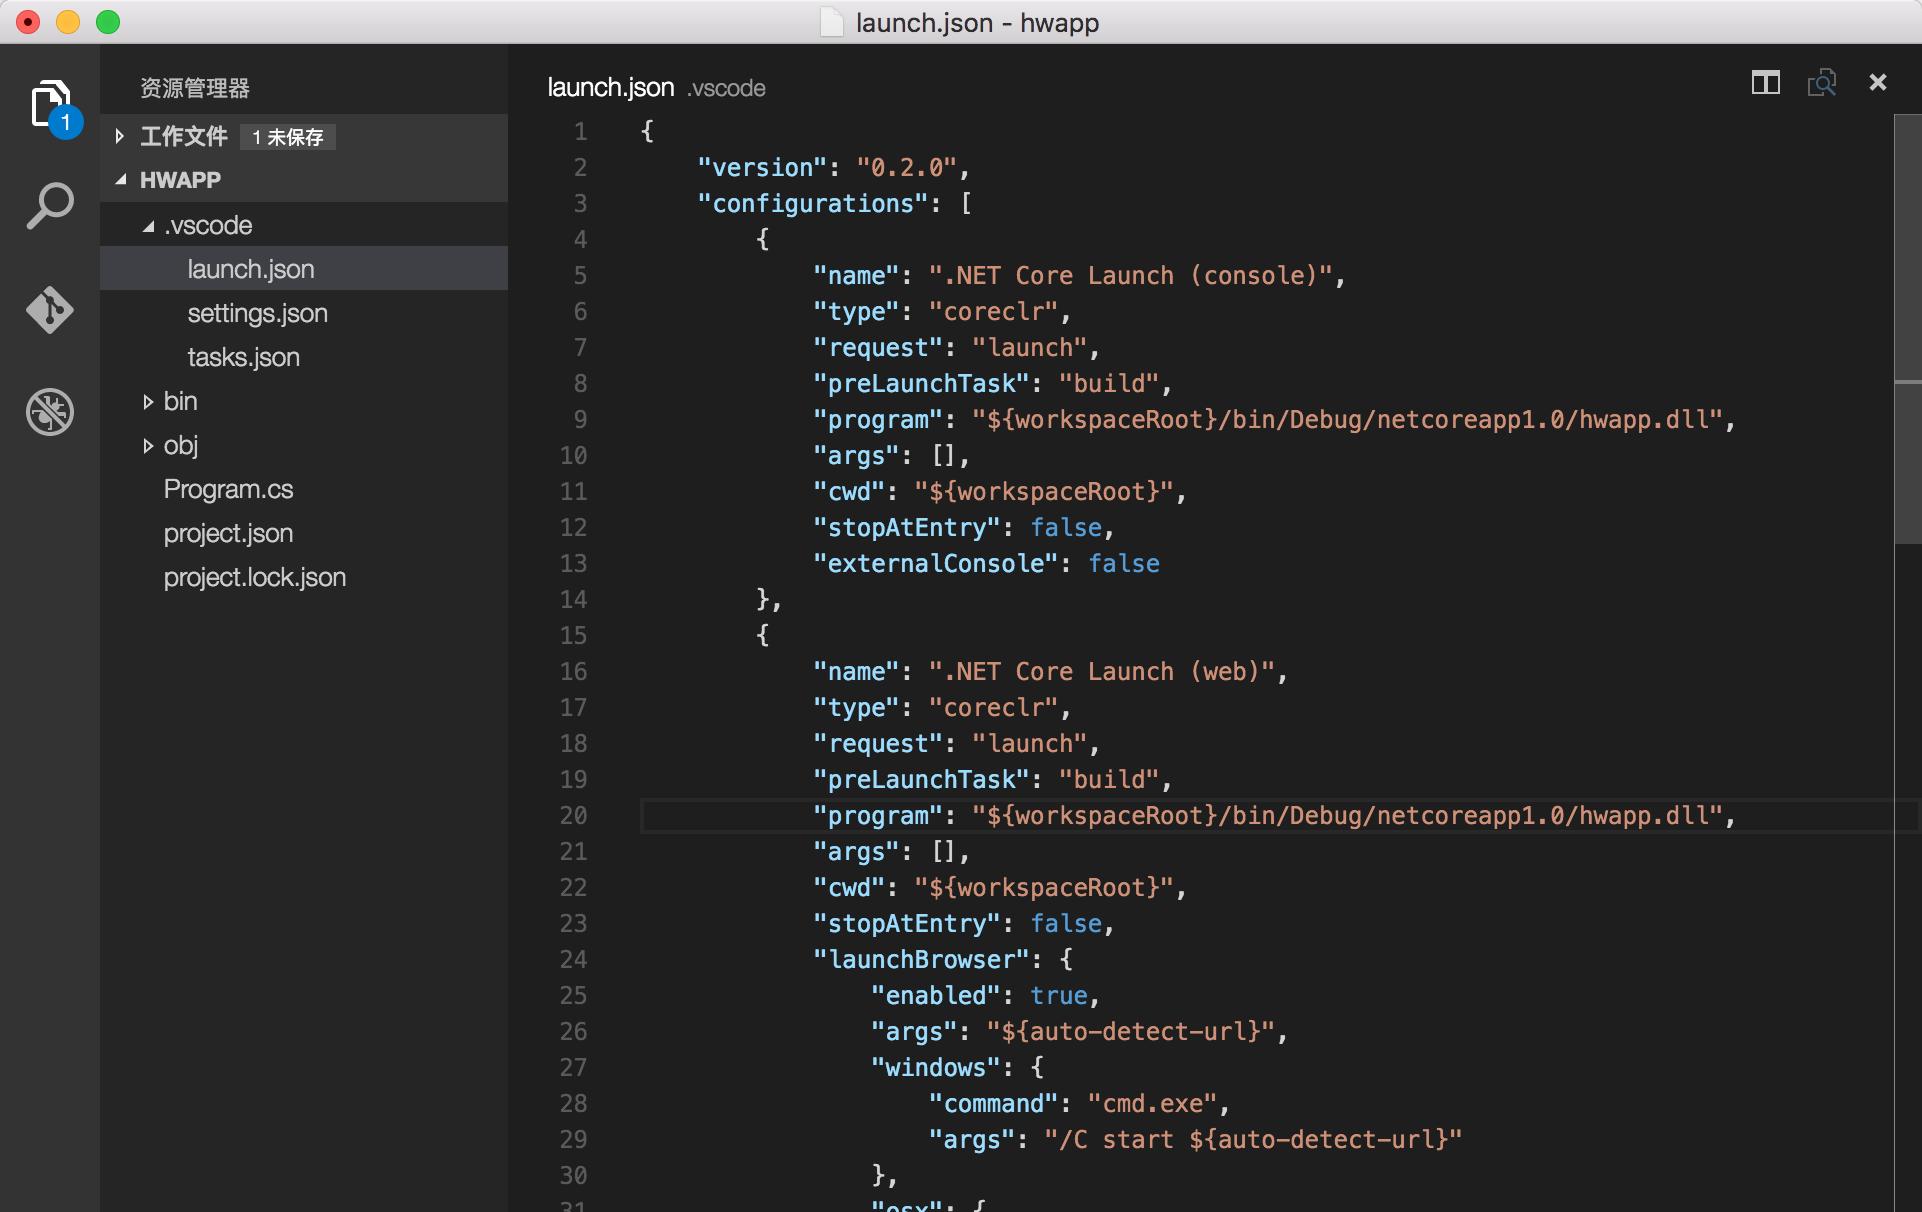Viewport: 1922px width, 1212px height.
Task: Click the blue badge on the Explorer icon
Action: click(66, 123)
